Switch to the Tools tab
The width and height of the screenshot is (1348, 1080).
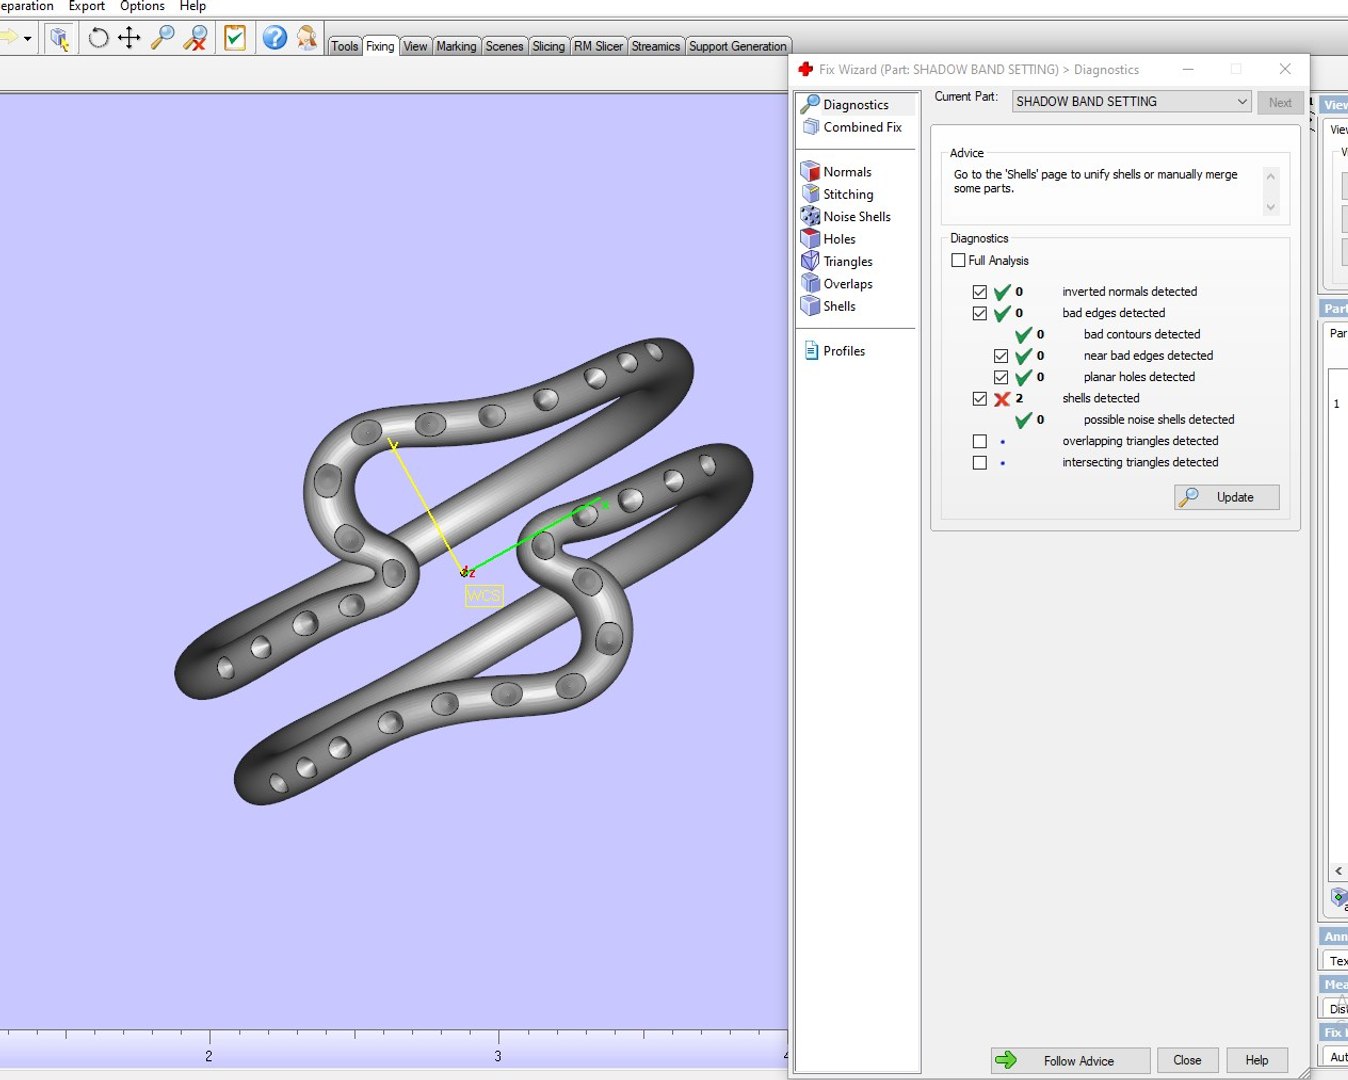pos(344,46)
